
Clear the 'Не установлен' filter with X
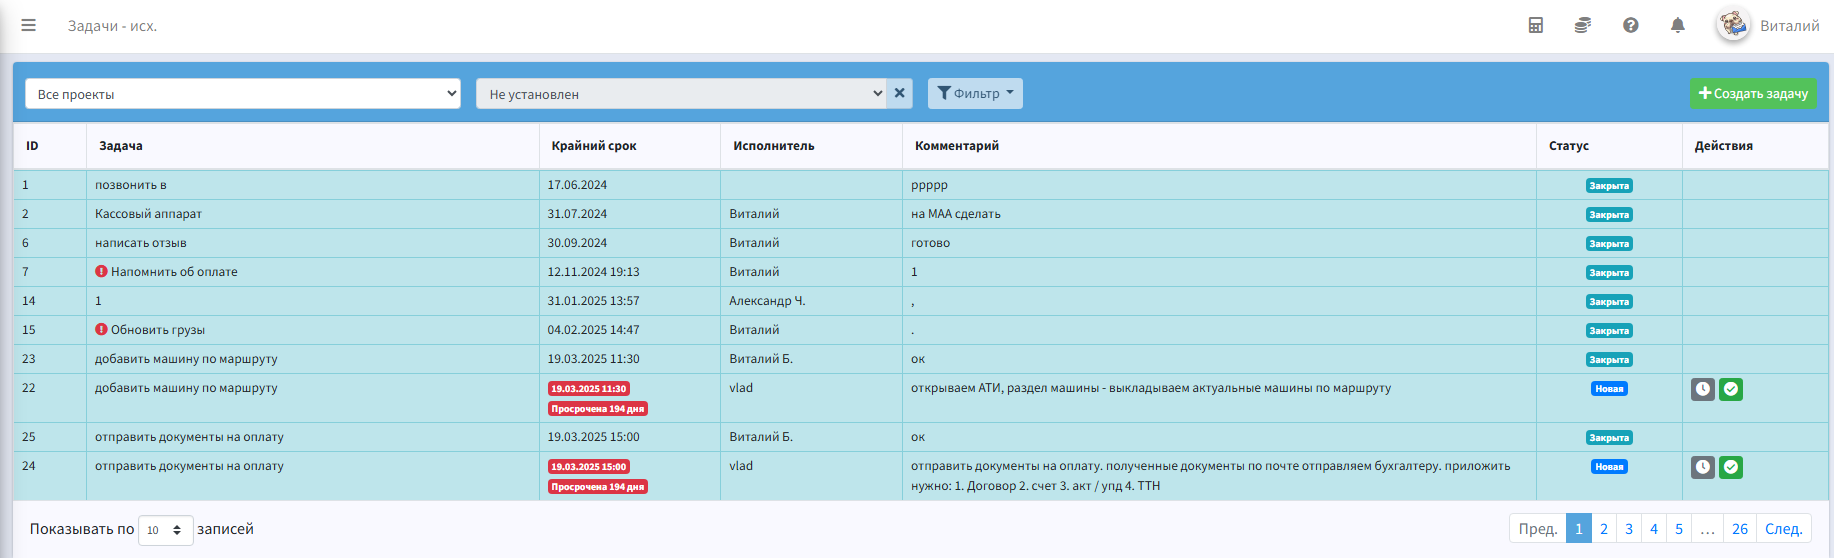pyautogui.click(x=900, y=93)
